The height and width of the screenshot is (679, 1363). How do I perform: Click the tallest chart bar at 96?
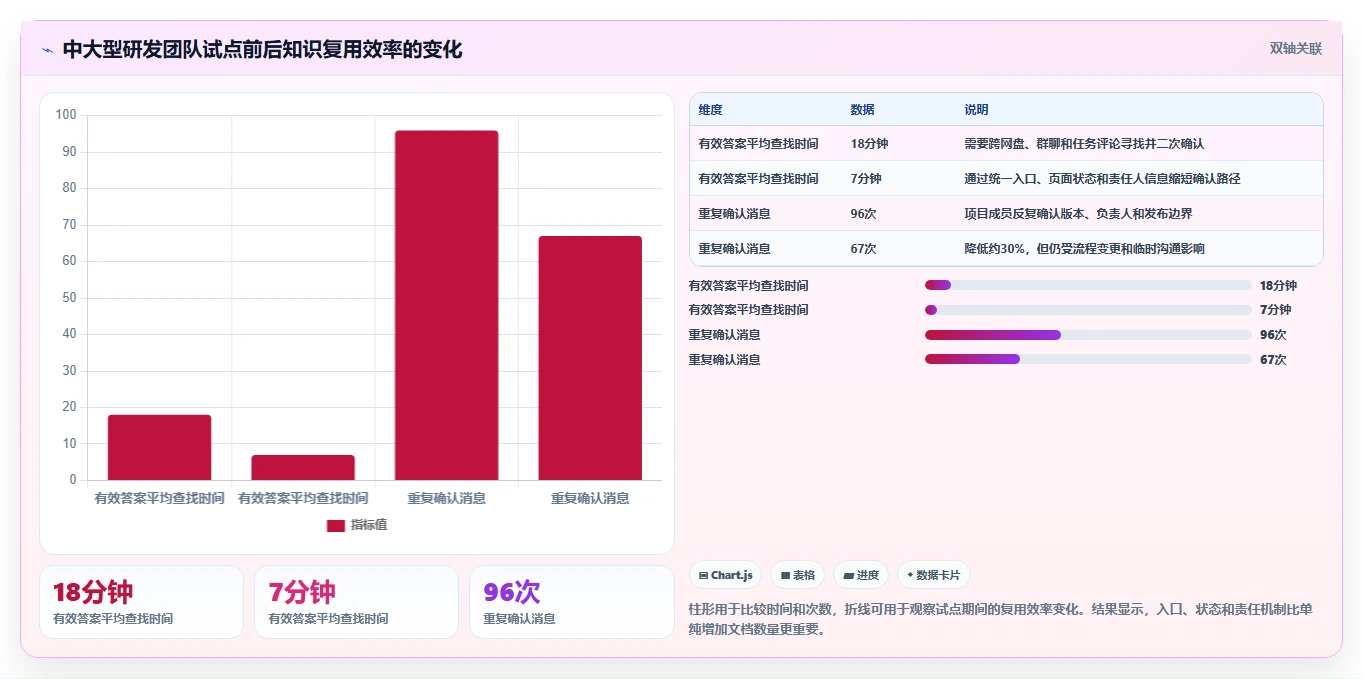coord(446,305)
